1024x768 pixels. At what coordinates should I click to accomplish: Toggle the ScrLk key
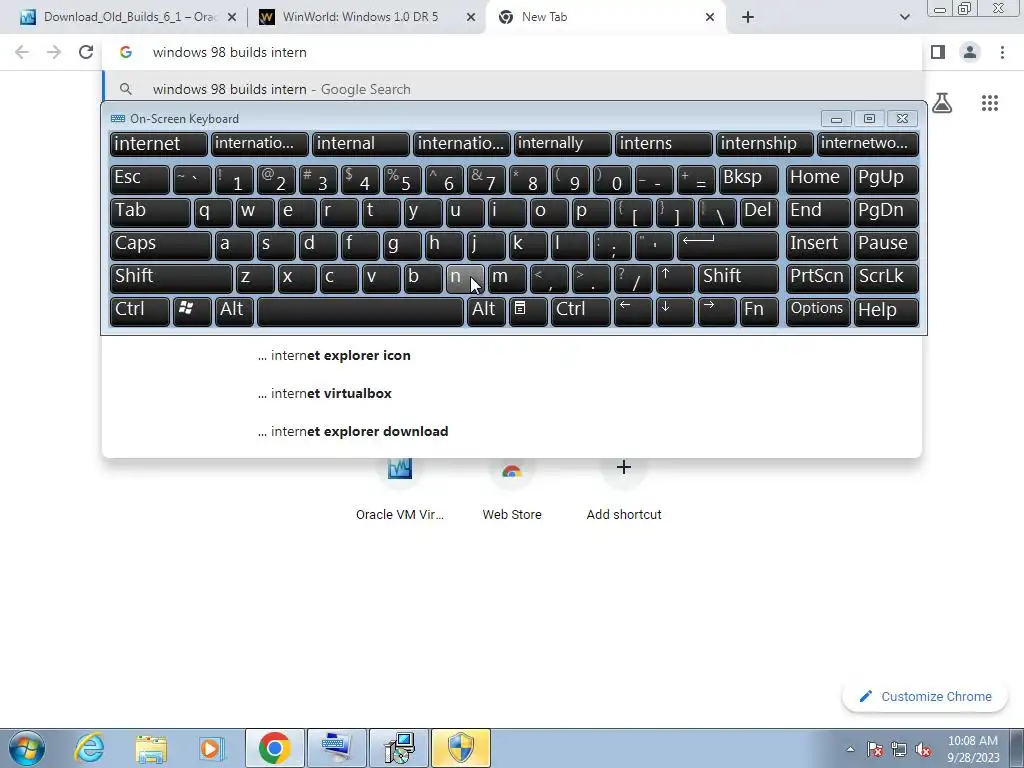pyautogui.click(x=886, y=278)
